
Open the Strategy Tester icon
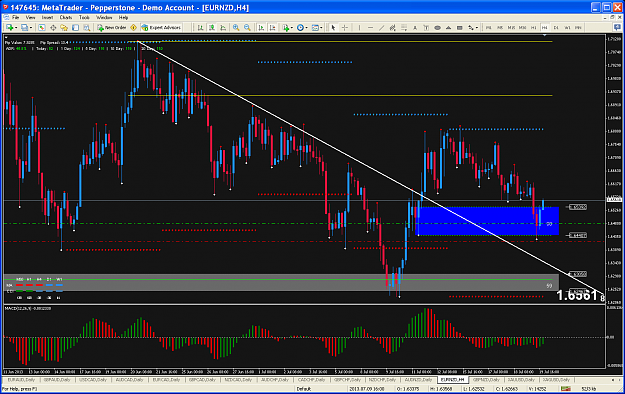pos(86,28)
